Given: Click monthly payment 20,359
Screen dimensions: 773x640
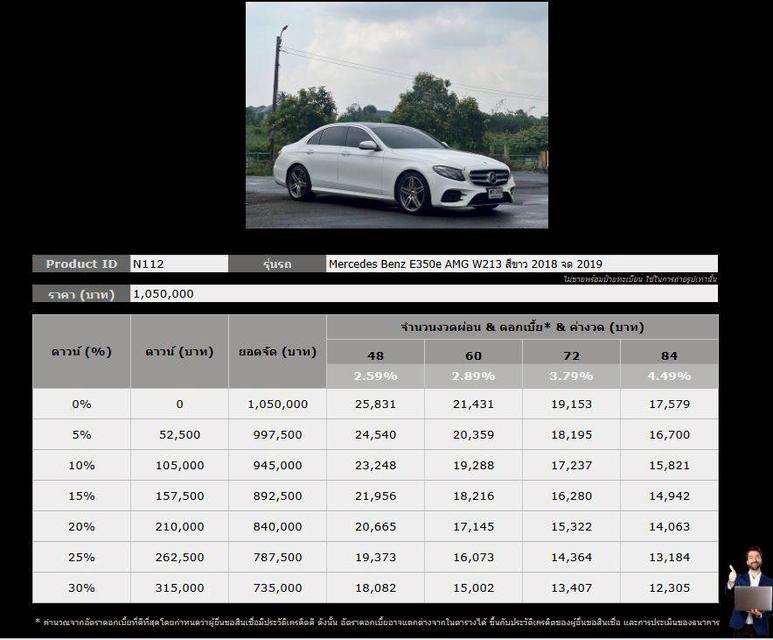Looking at the screenshot, I should coord(473,435).
